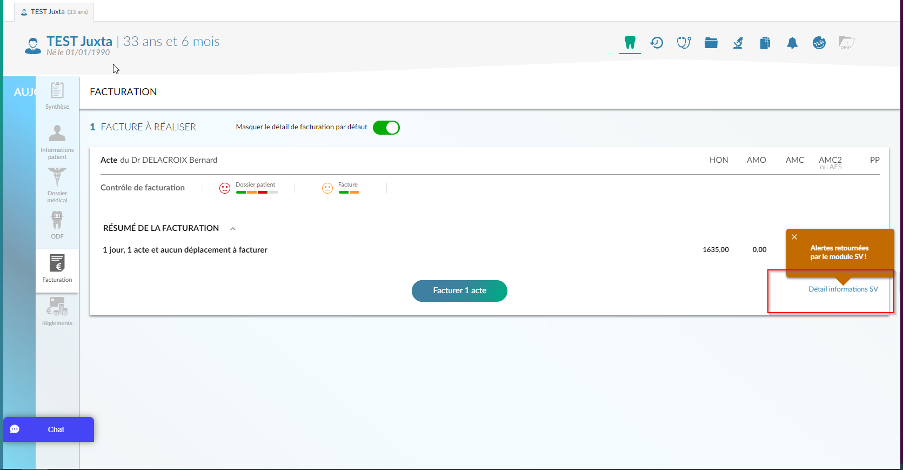Open the Synthèse sidebar tab
This screenshot has height=470, width=904.
click(x=57, y=96)
